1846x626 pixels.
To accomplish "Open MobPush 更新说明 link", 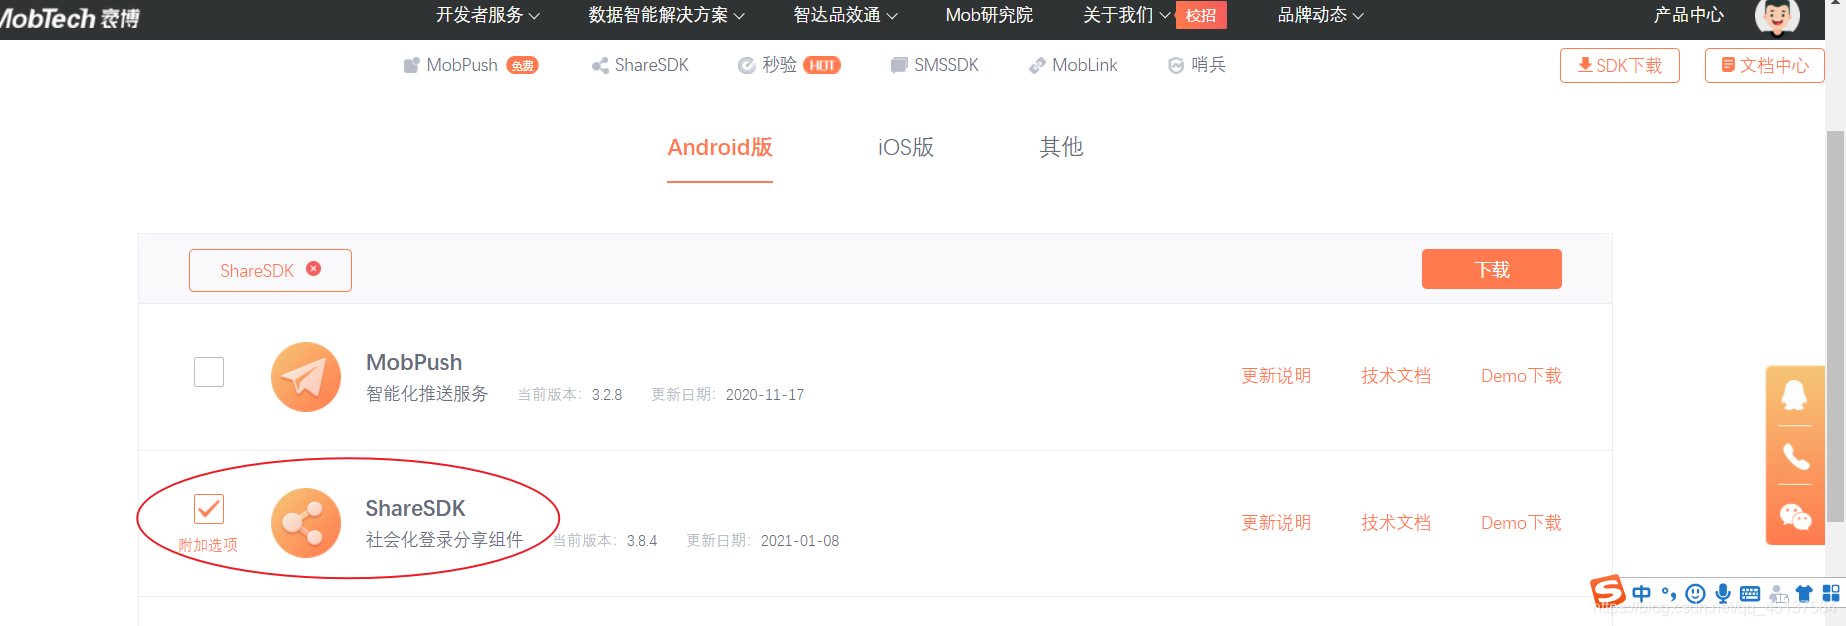I will click(1276, 376).
